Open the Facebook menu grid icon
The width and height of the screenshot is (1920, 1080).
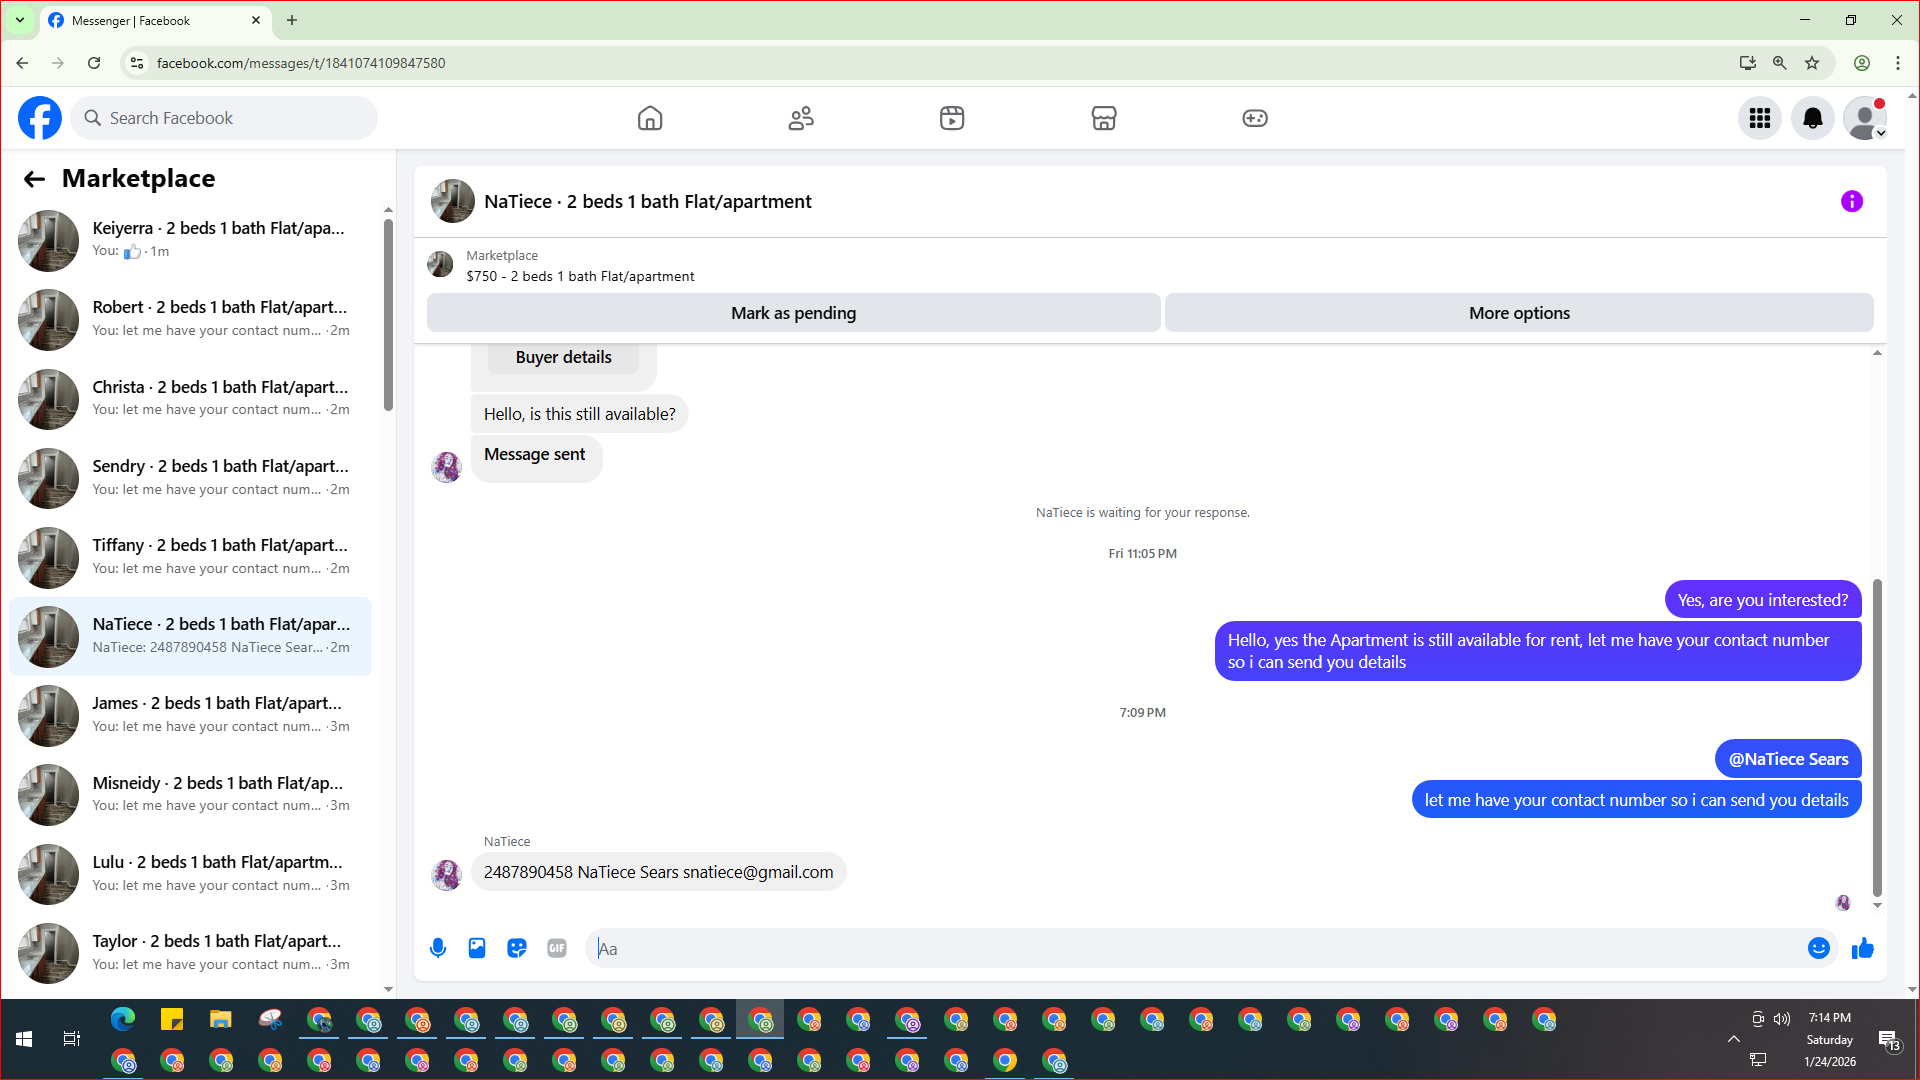(1760, 118)
